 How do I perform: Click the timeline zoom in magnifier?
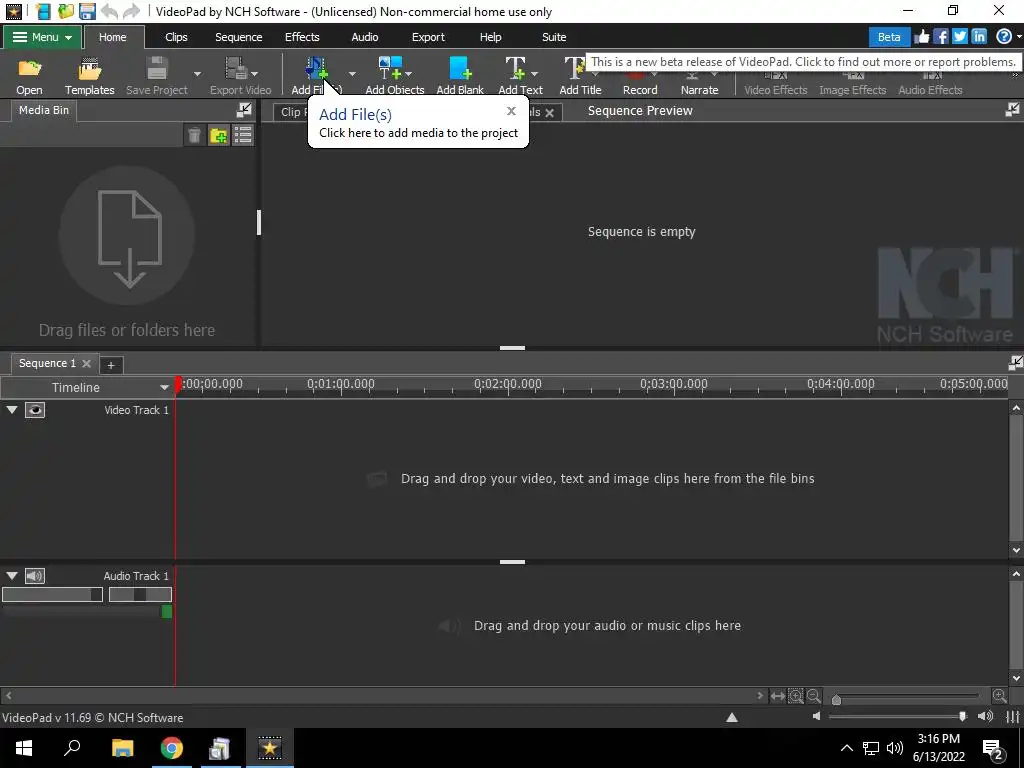pos(999,696)
